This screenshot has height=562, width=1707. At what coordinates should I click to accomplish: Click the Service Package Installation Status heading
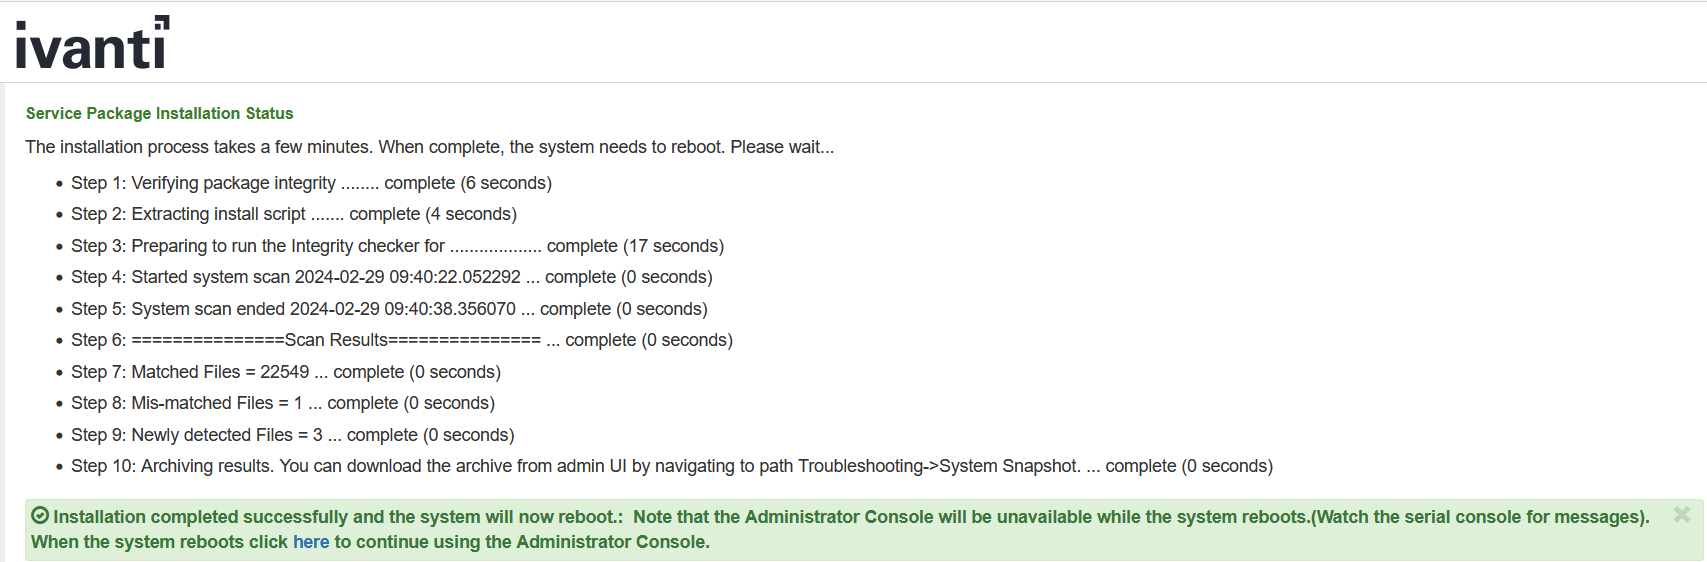click(x=159, y=114)
